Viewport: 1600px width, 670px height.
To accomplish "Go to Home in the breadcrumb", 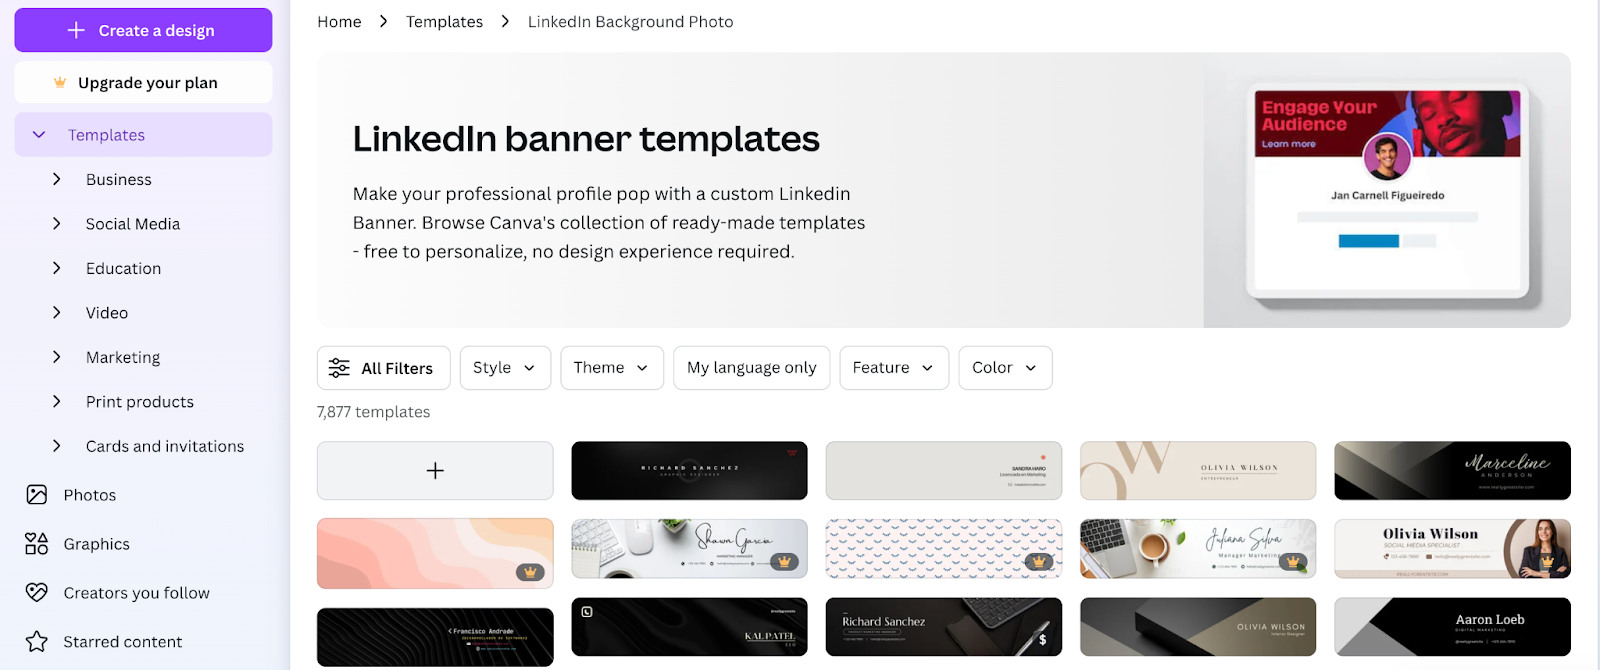I will (x=339, y=22).
